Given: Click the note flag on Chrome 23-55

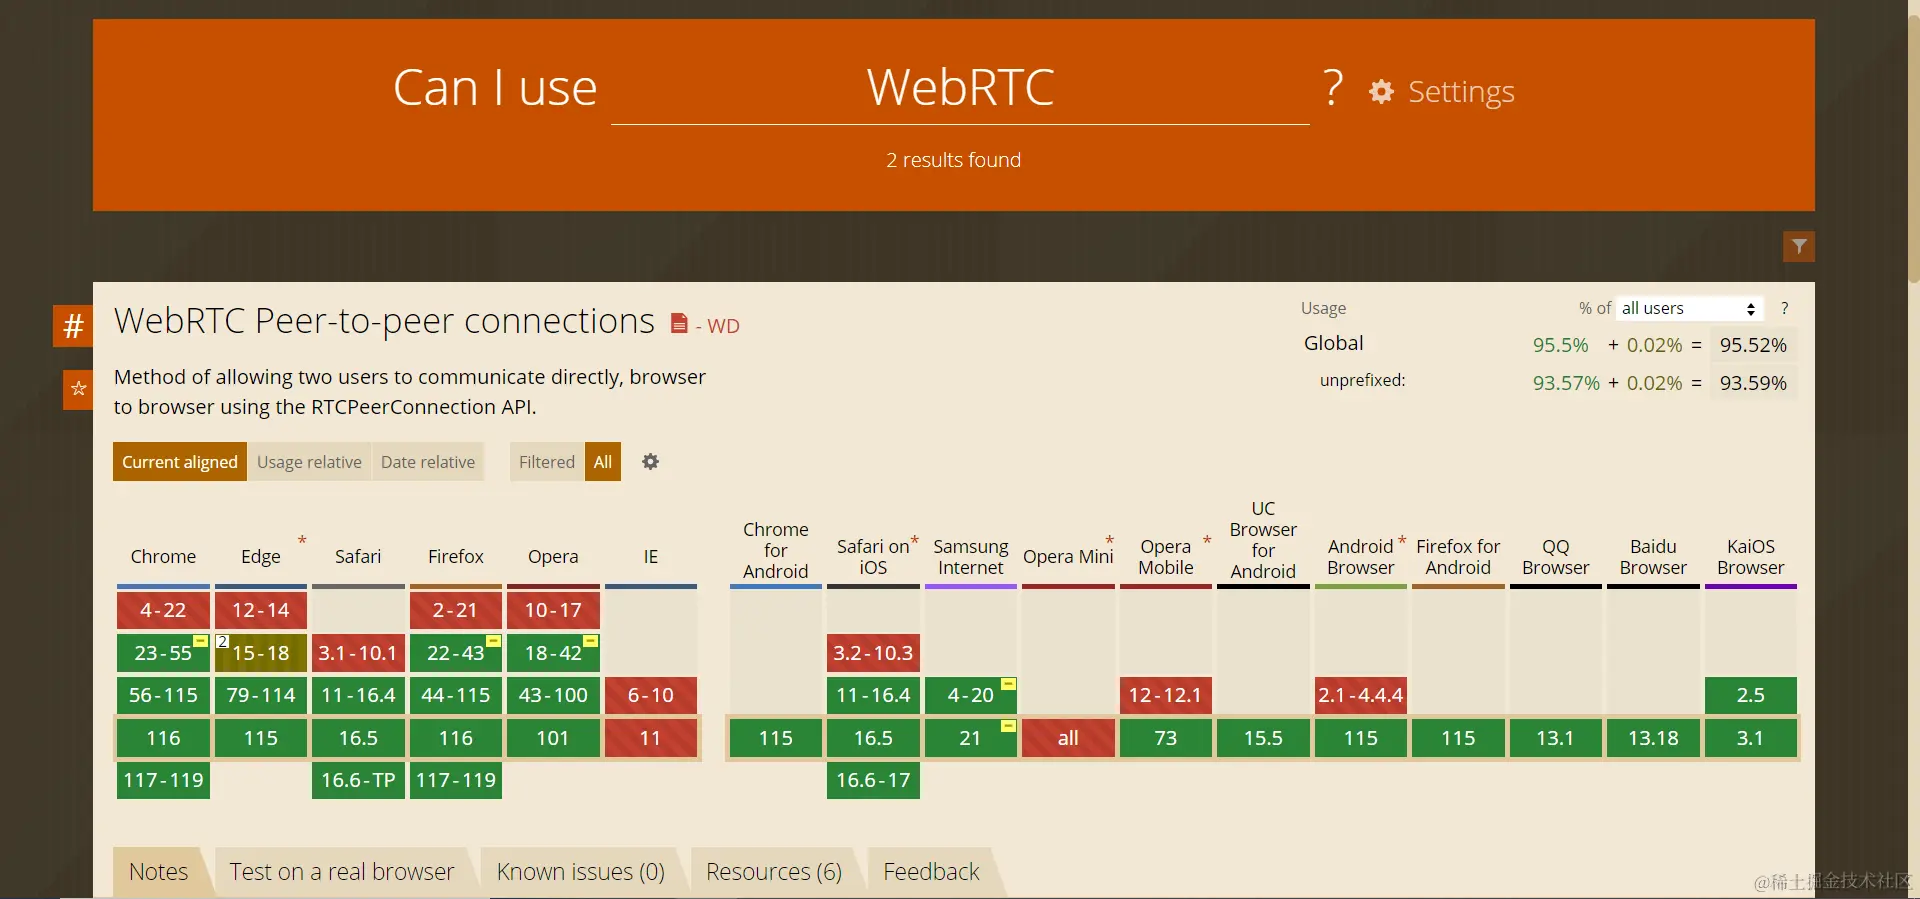Looking at the screenshot, I should (x=200, y=641).
